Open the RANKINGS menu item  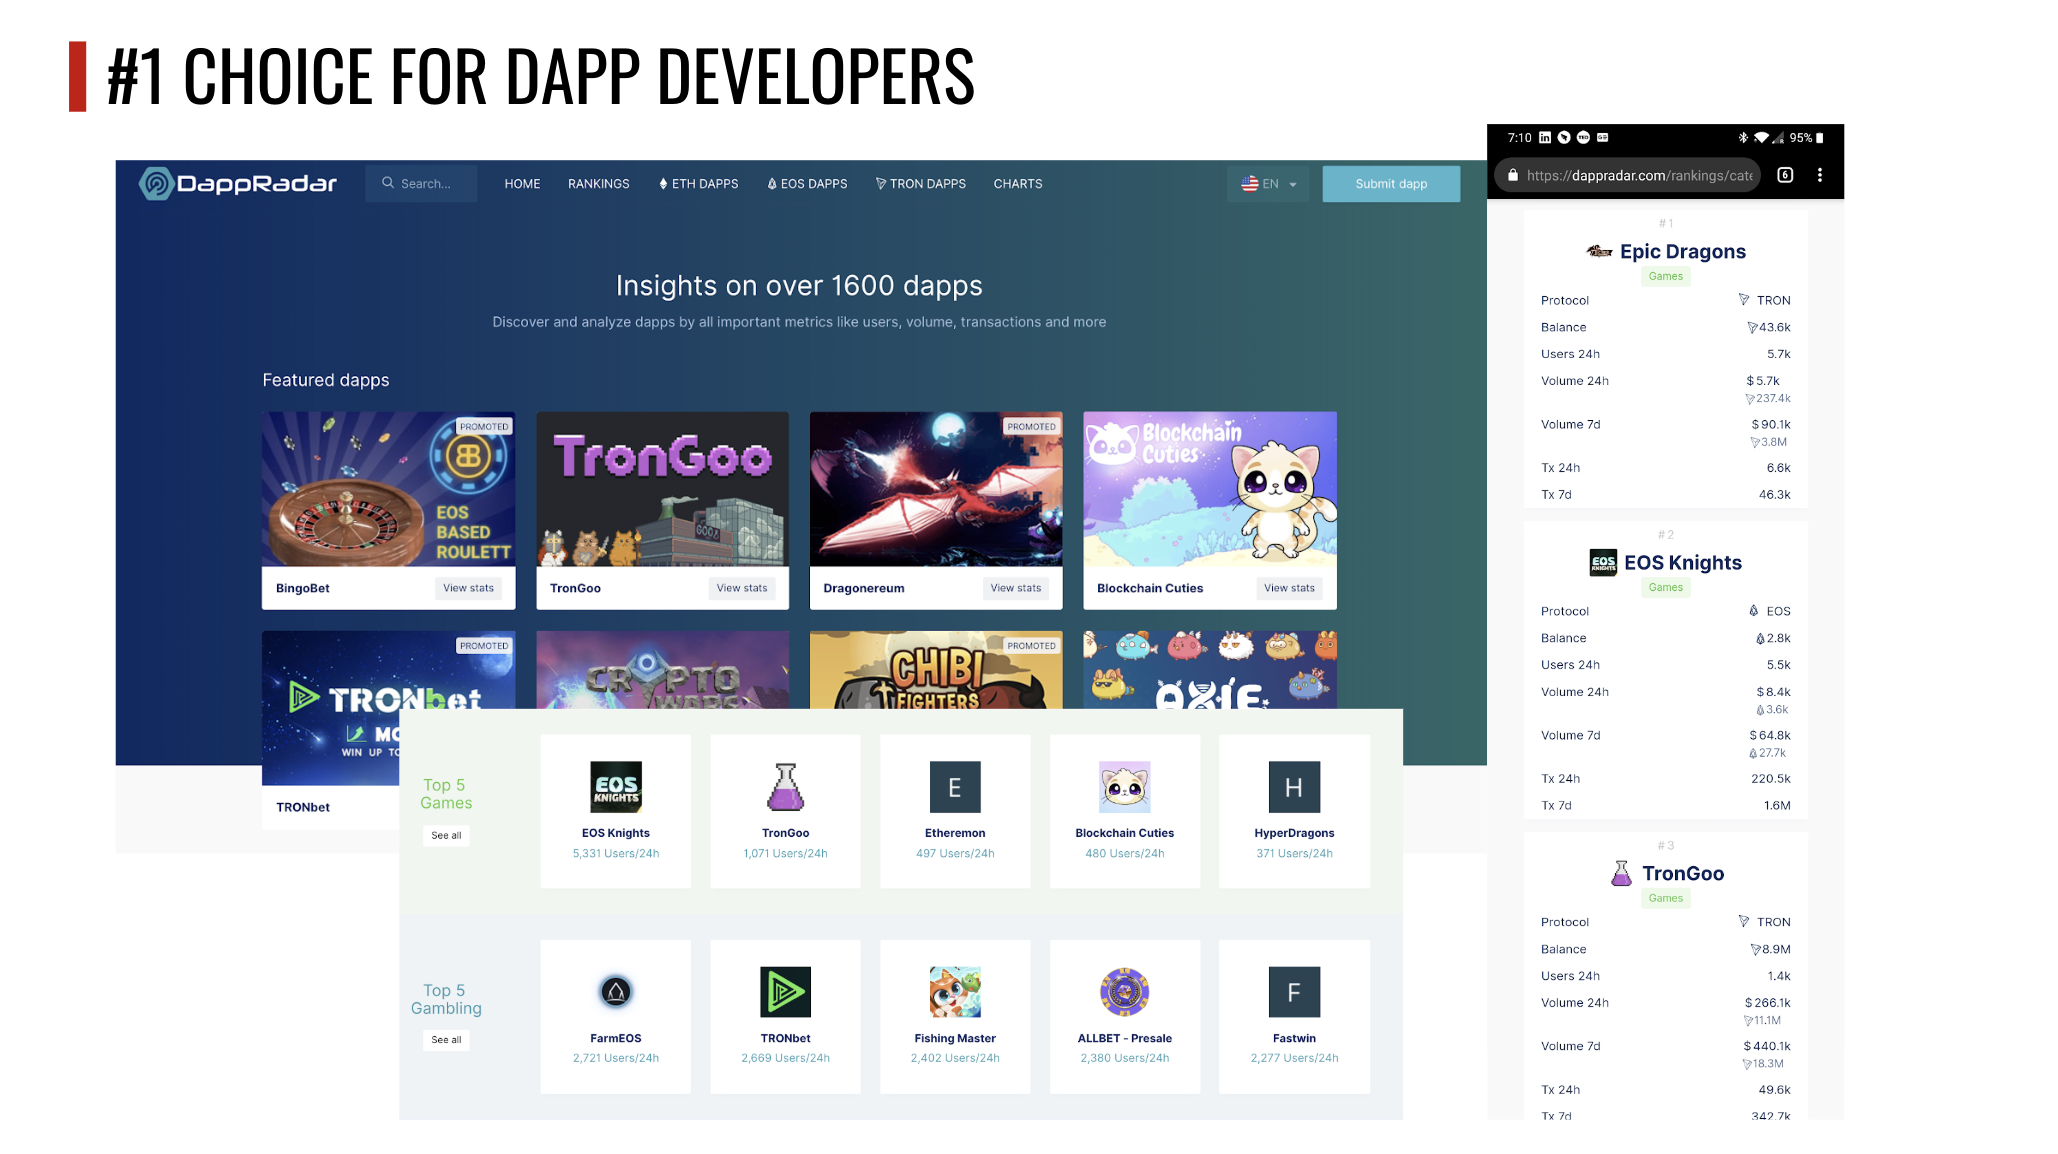599,184
